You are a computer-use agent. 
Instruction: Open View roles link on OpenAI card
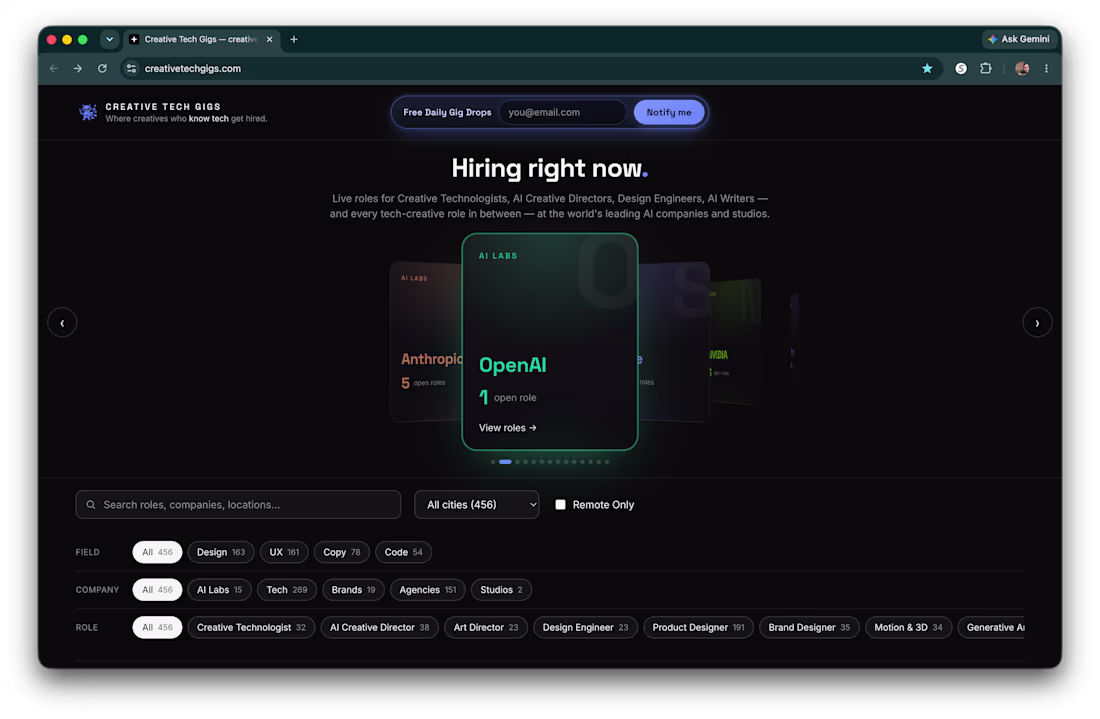pos(507,428)
